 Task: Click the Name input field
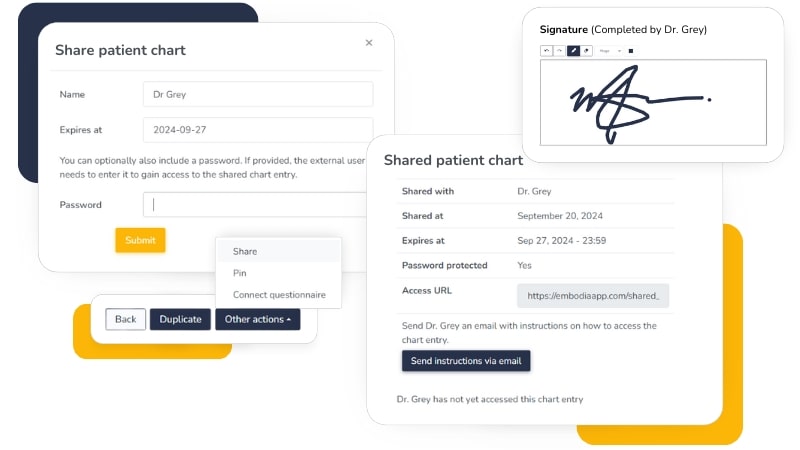pyautogui.click(x=257, y=94)
